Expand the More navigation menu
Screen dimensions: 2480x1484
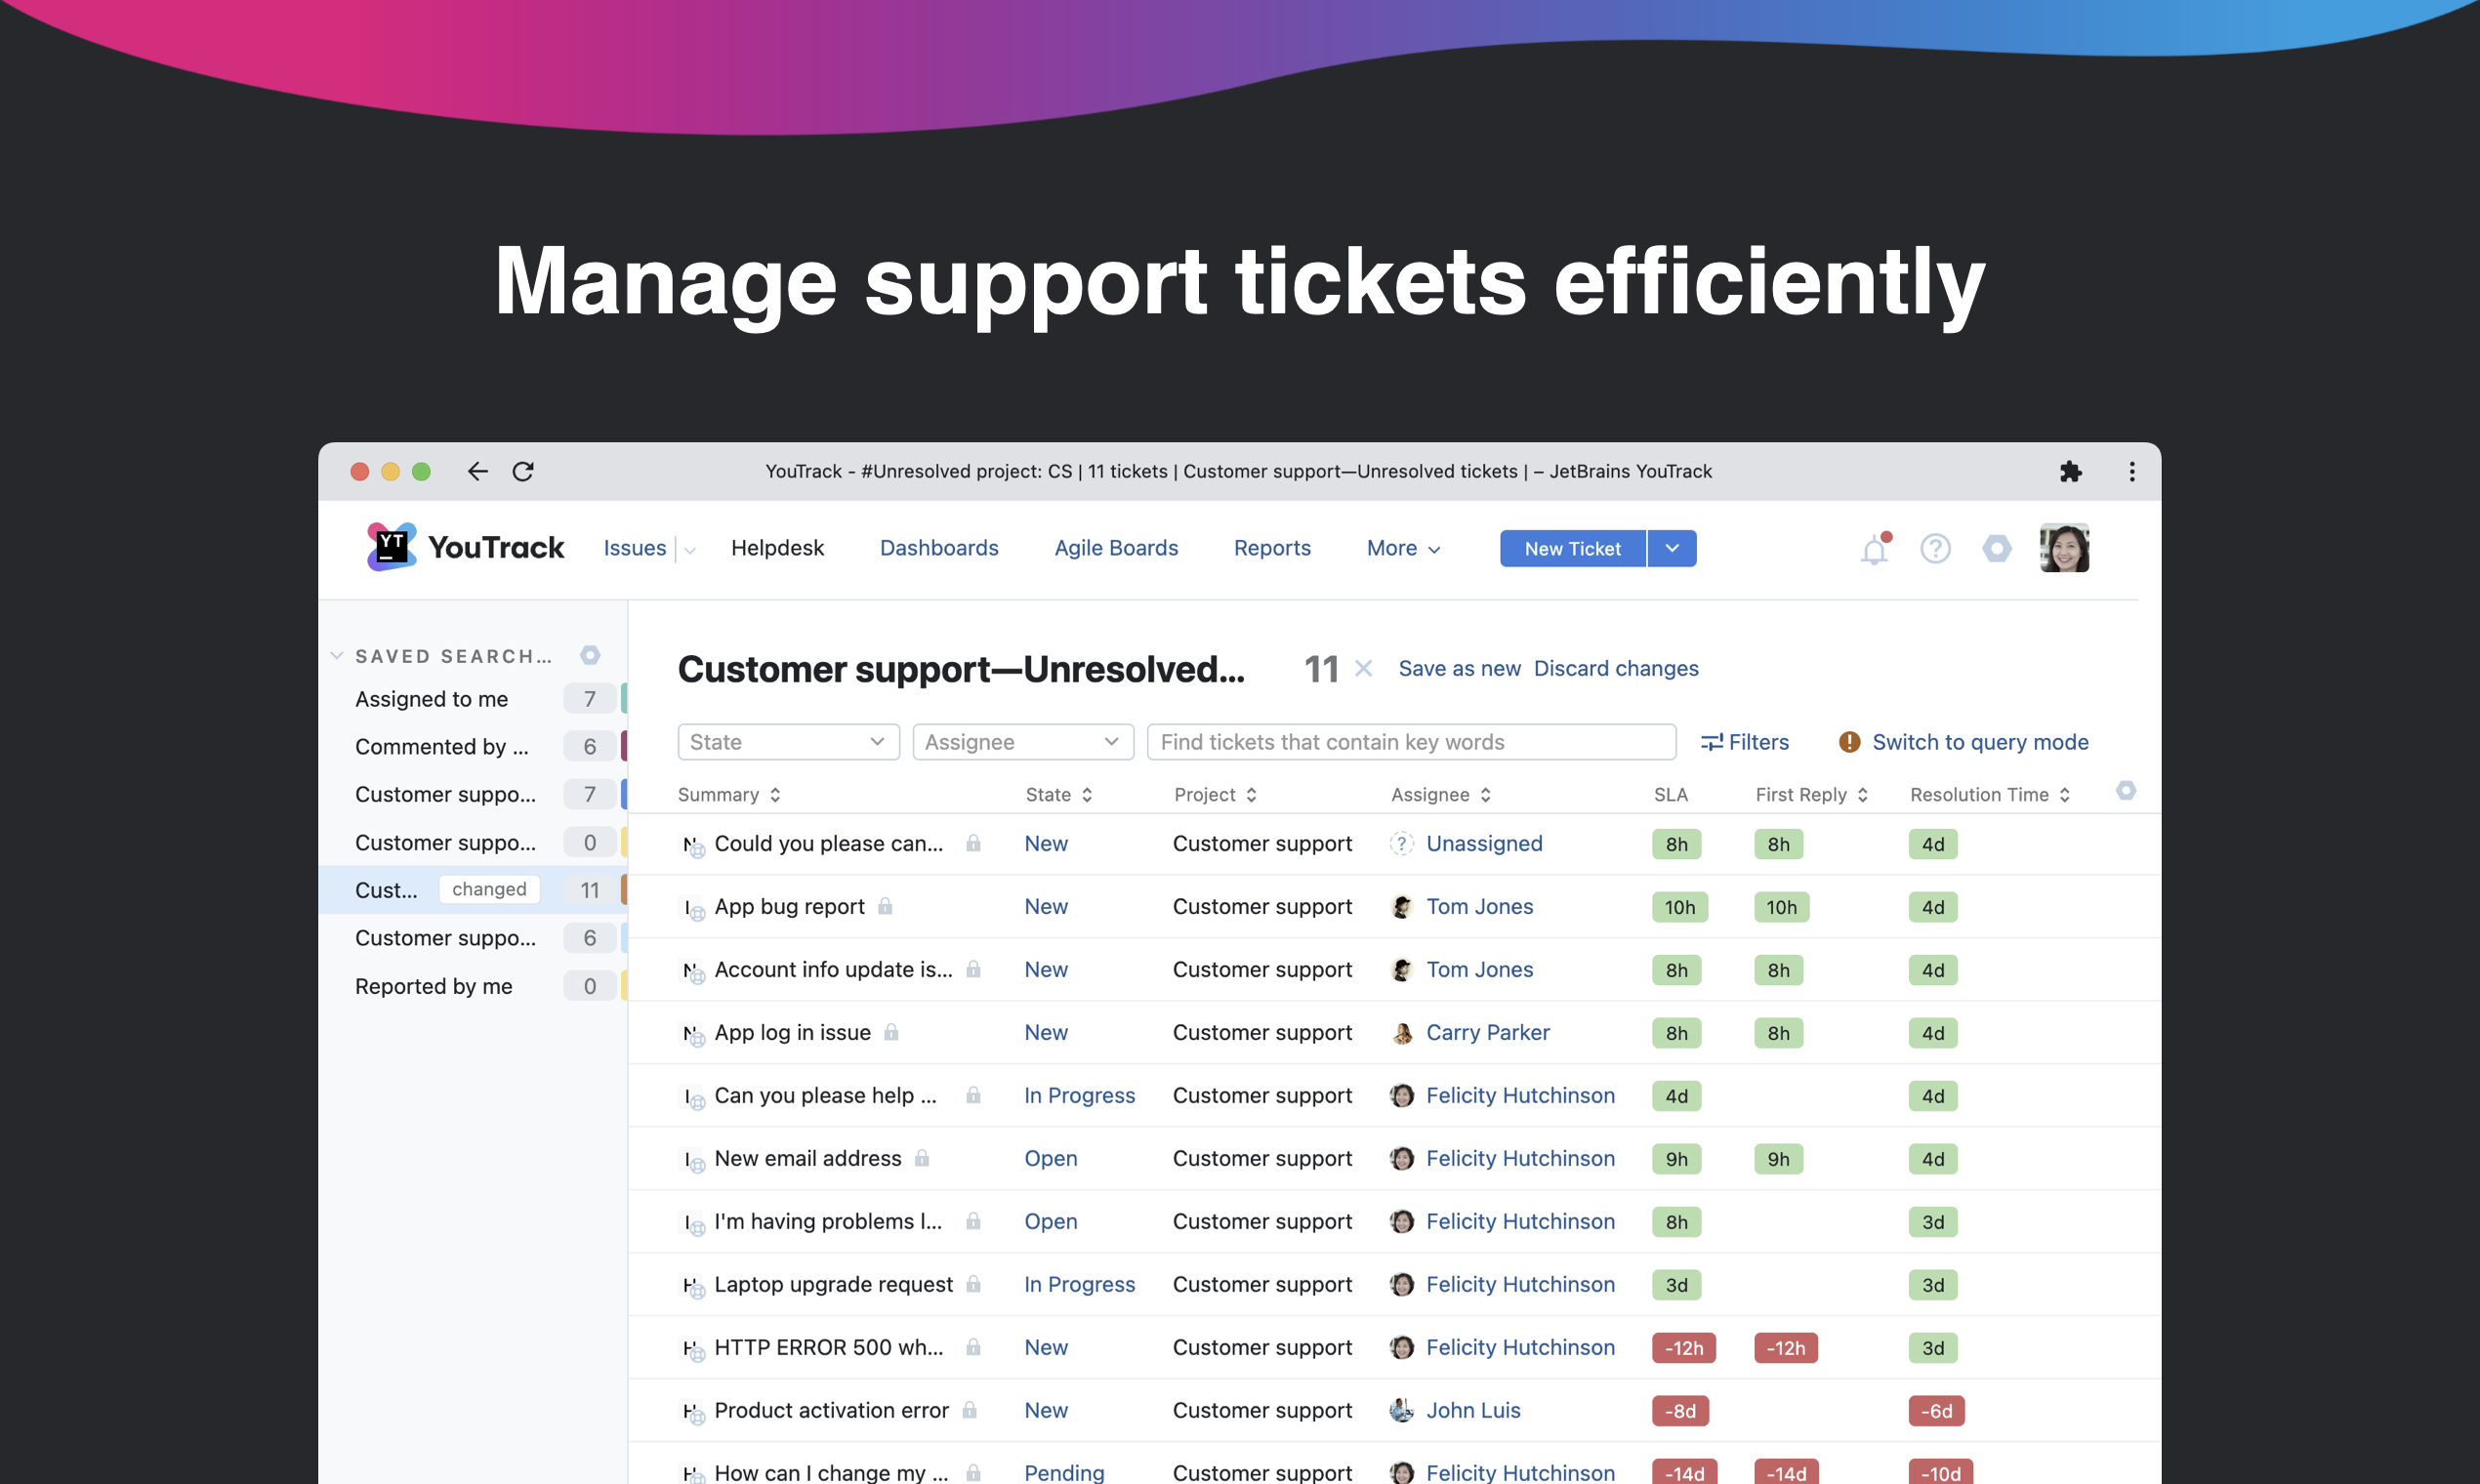[1403, 548]
